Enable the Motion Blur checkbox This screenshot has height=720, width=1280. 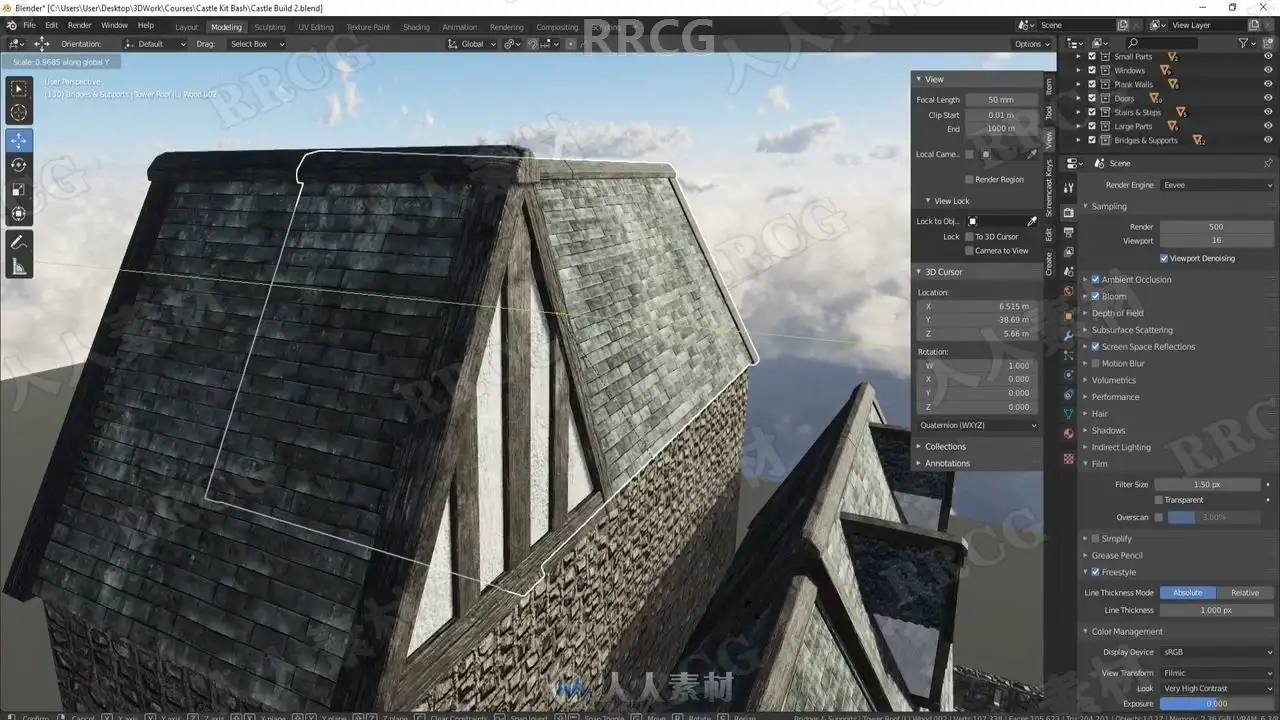pyautogui.click(x=1096, y=364)
